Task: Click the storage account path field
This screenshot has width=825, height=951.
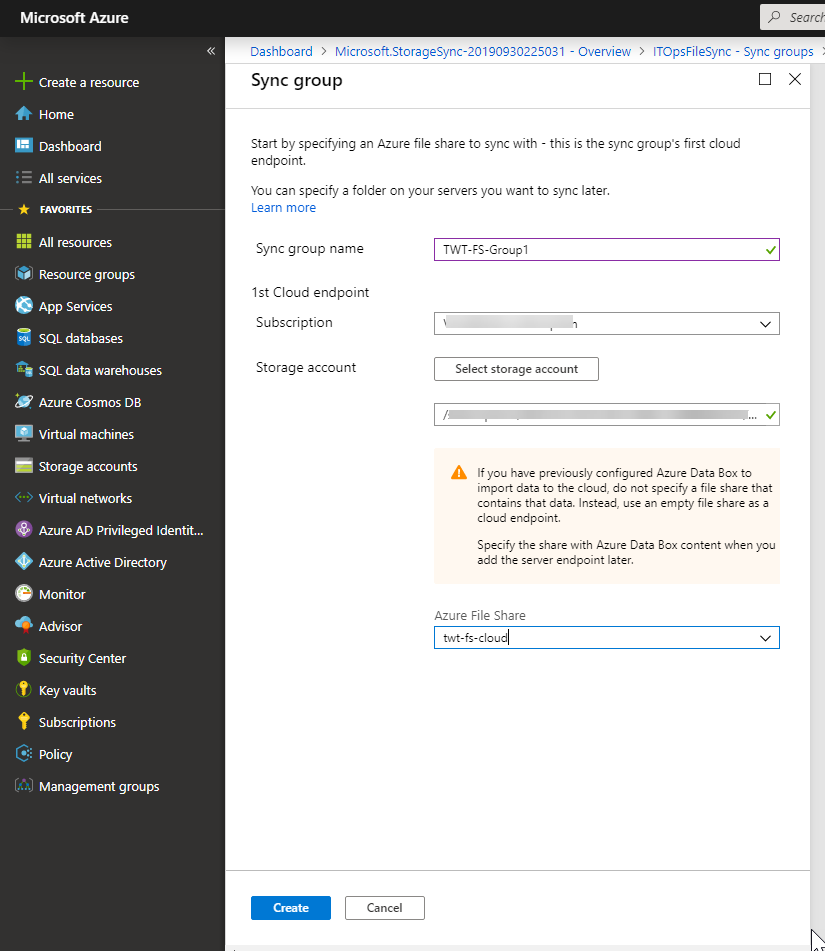Action: (x=607, y=415)
